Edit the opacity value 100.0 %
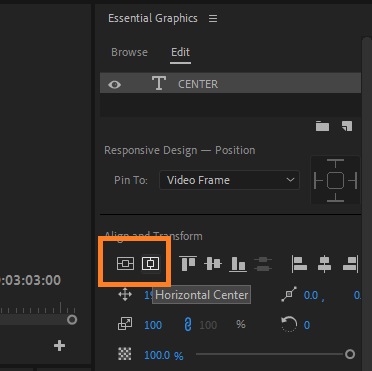 [164, 355]
